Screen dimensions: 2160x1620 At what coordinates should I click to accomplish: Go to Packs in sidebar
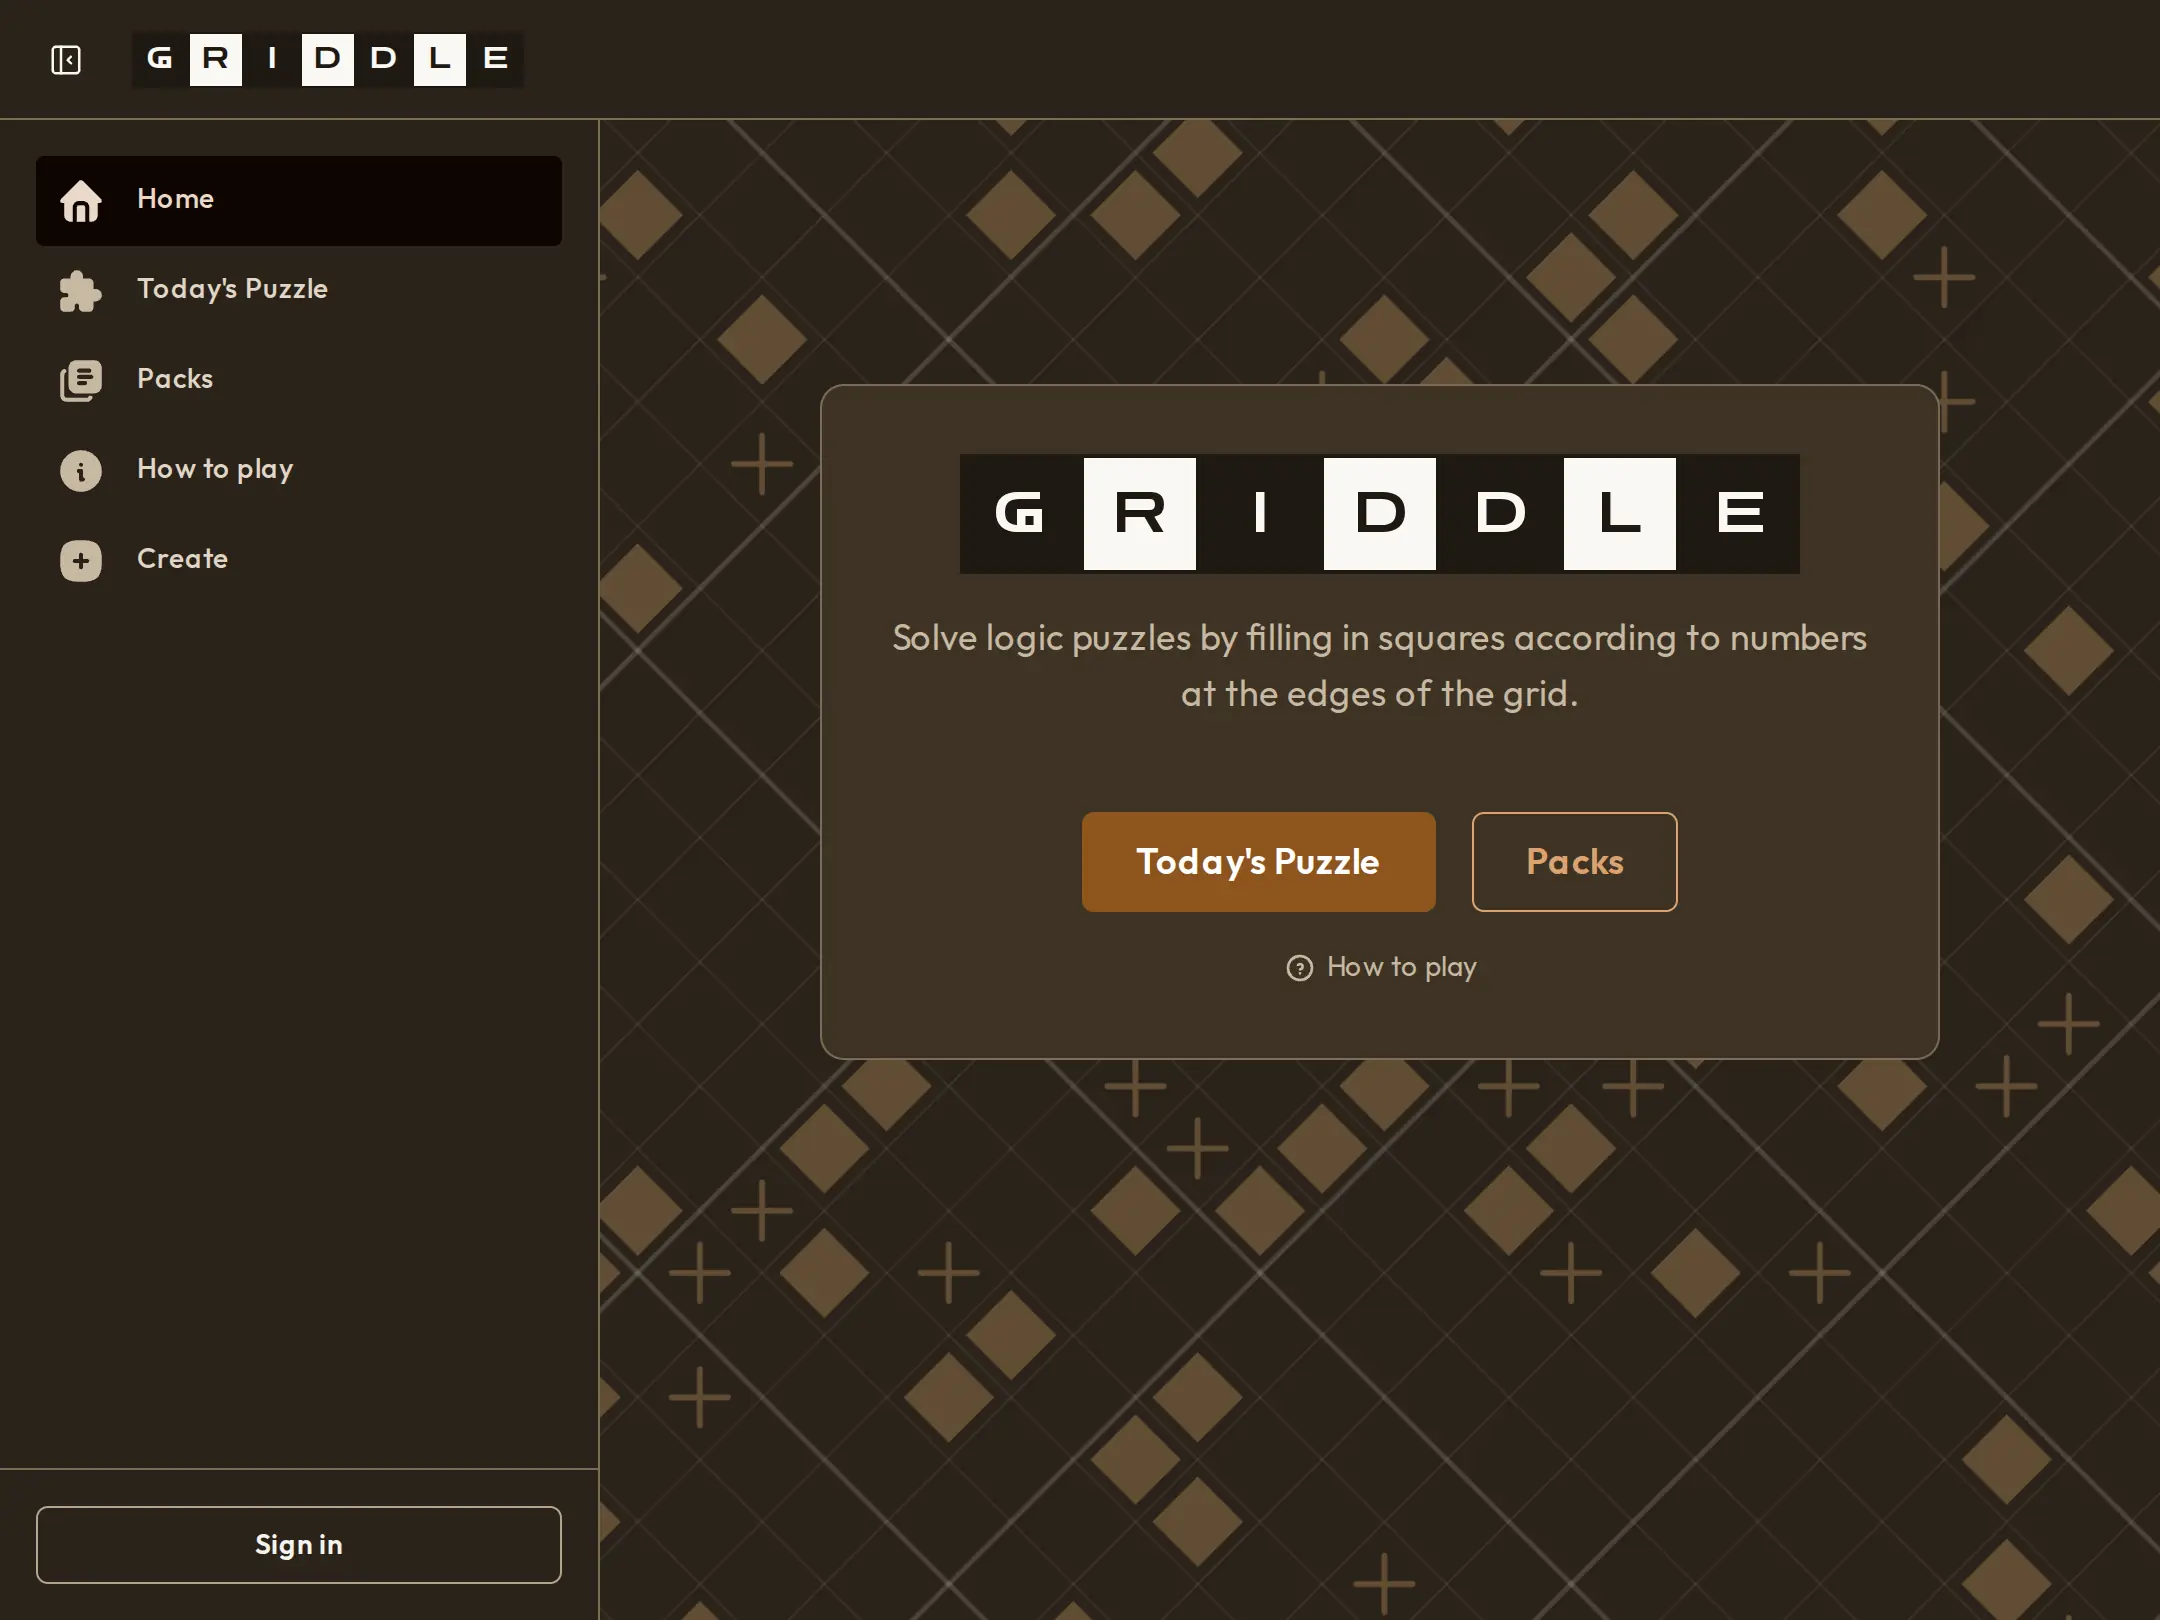(x=299, y=381)
